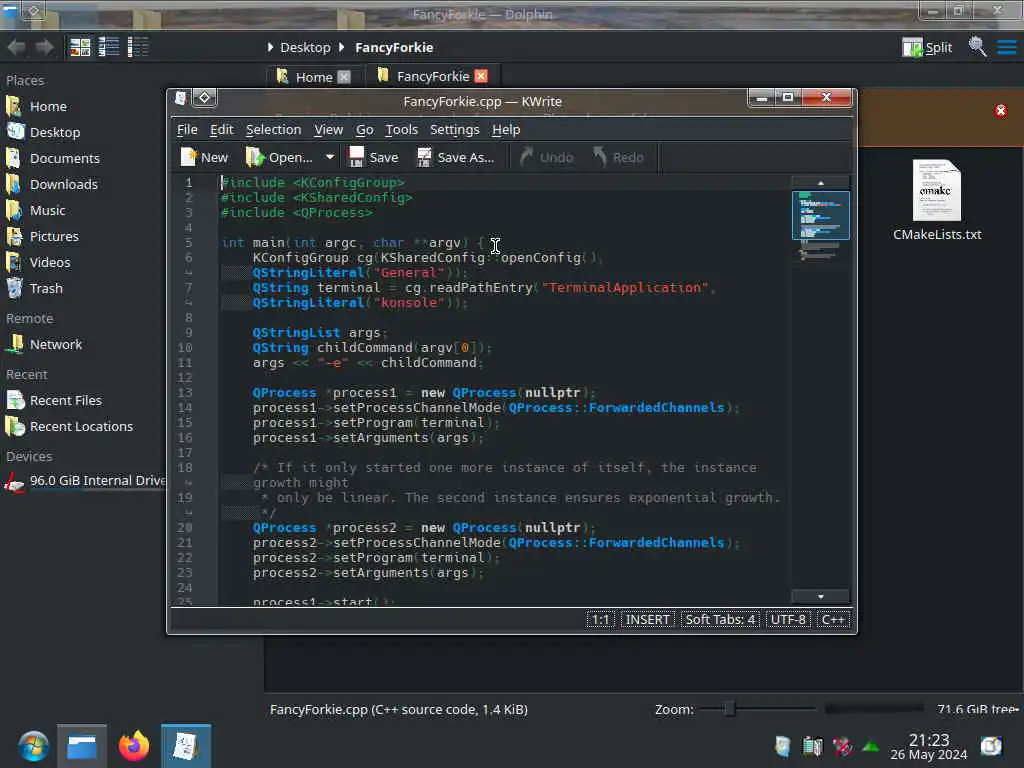Go back in Dolphin navigation
The width and height of the screenshot is (1024, 768).
point(16,47)
